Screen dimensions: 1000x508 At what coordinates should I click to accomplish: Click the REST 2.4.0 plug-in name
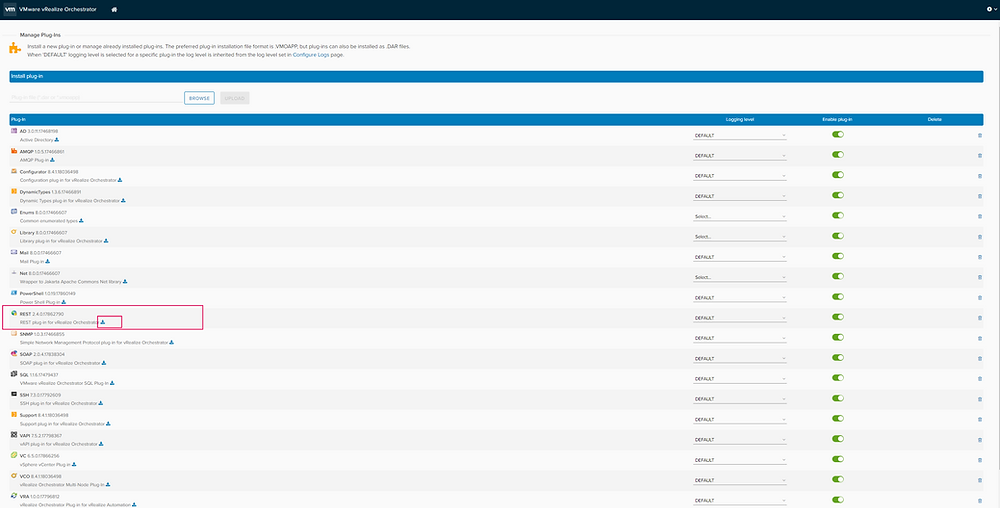click(41, 314)
